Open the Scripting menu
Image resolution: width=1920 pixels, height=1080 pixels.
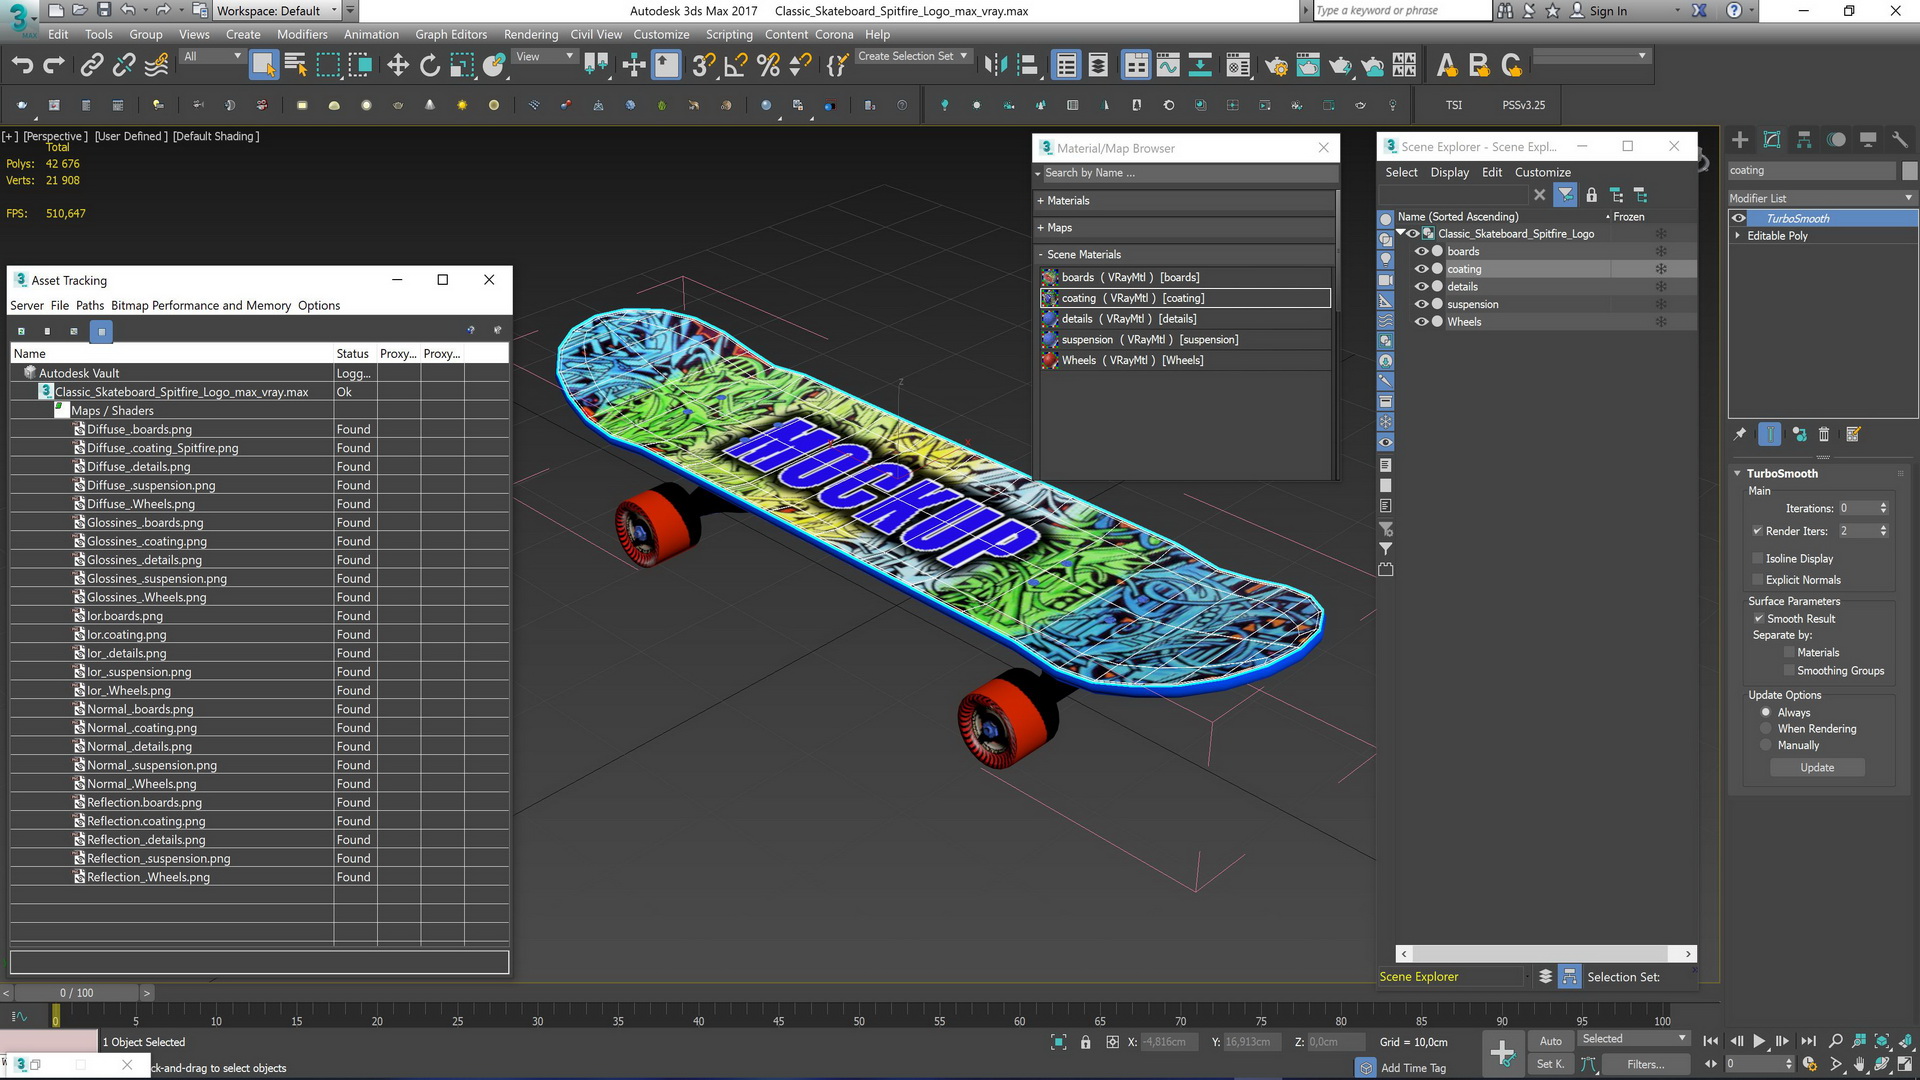[729, 34]
